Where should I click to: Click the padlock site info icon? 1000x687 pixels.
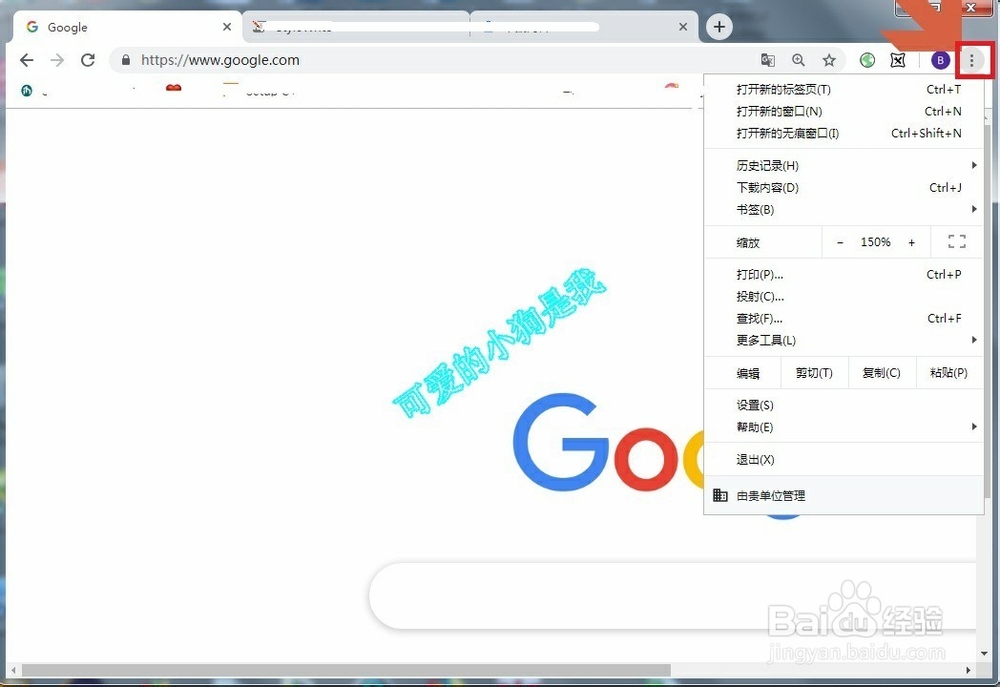(x=126, y=60)
